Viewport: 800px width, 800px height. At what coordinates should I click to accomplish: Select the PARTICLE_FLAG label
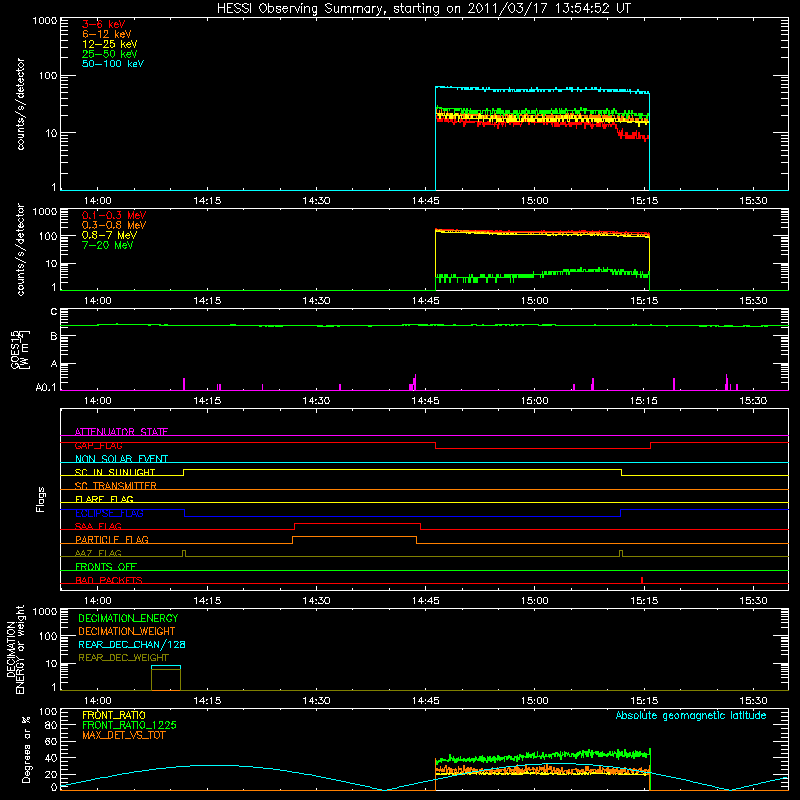point(112,539)
